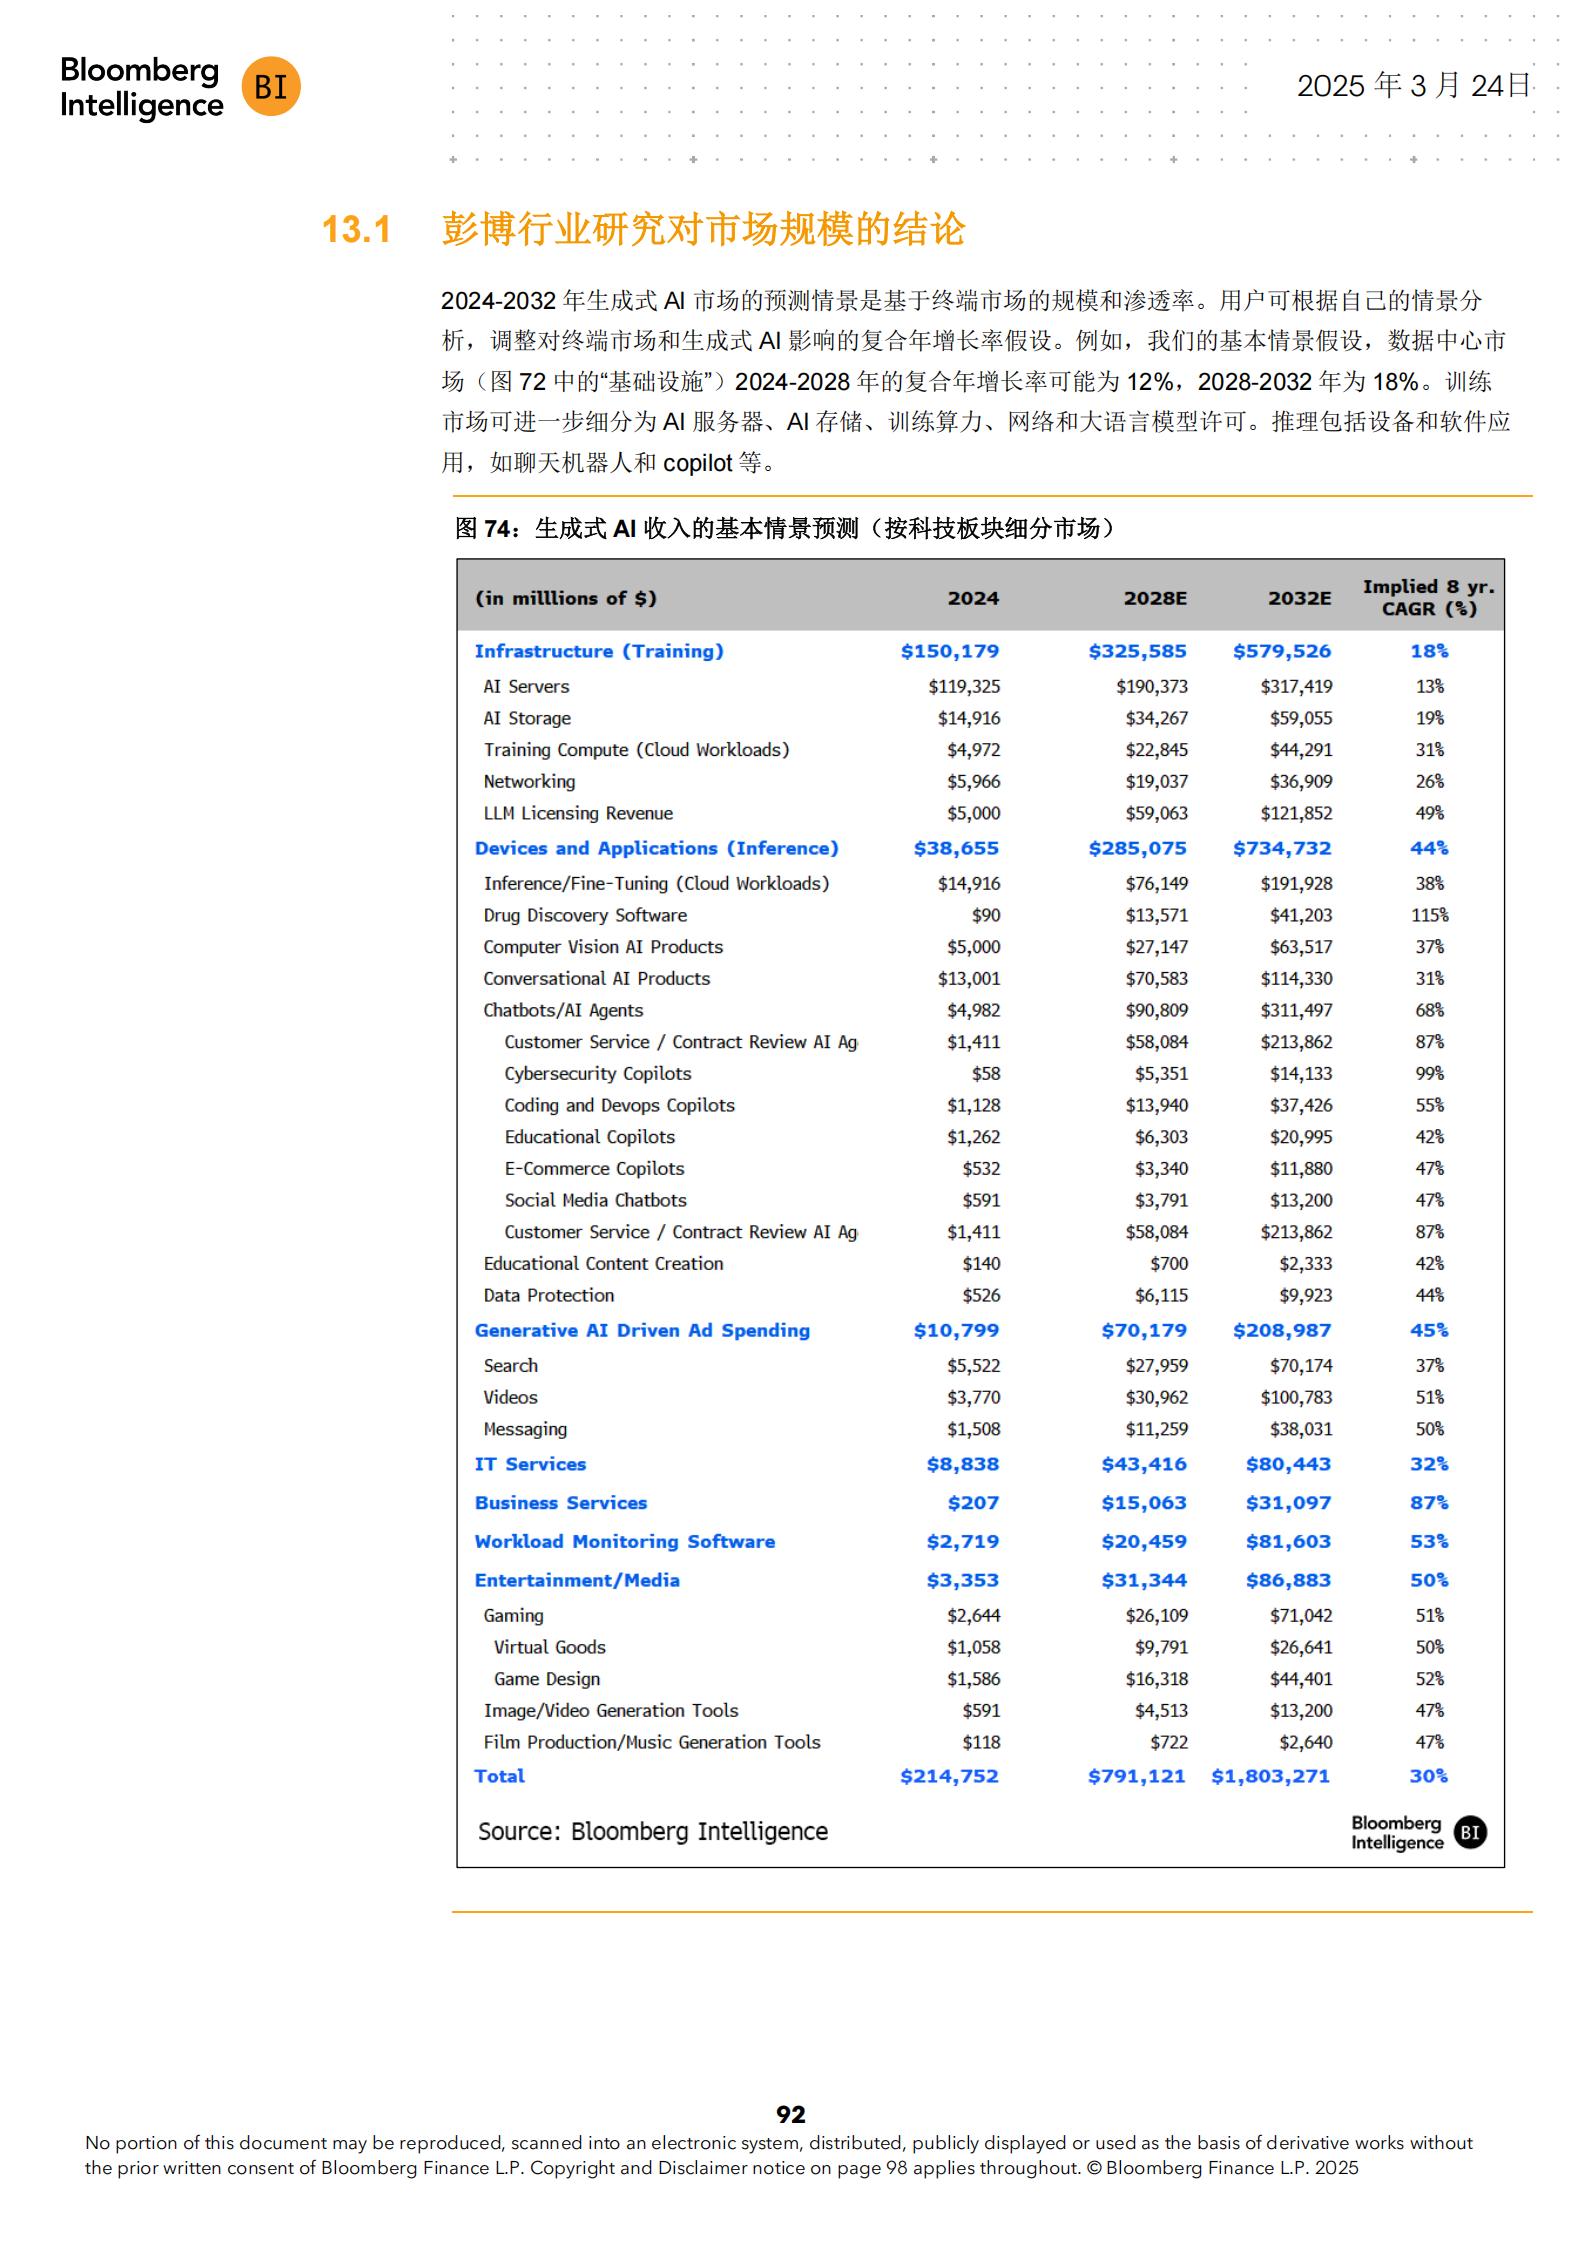The width and height of the screenshot is (1588, 2245).
Task: Click the "Workload Monitoring Software" row label
Action: point(625,1542)
